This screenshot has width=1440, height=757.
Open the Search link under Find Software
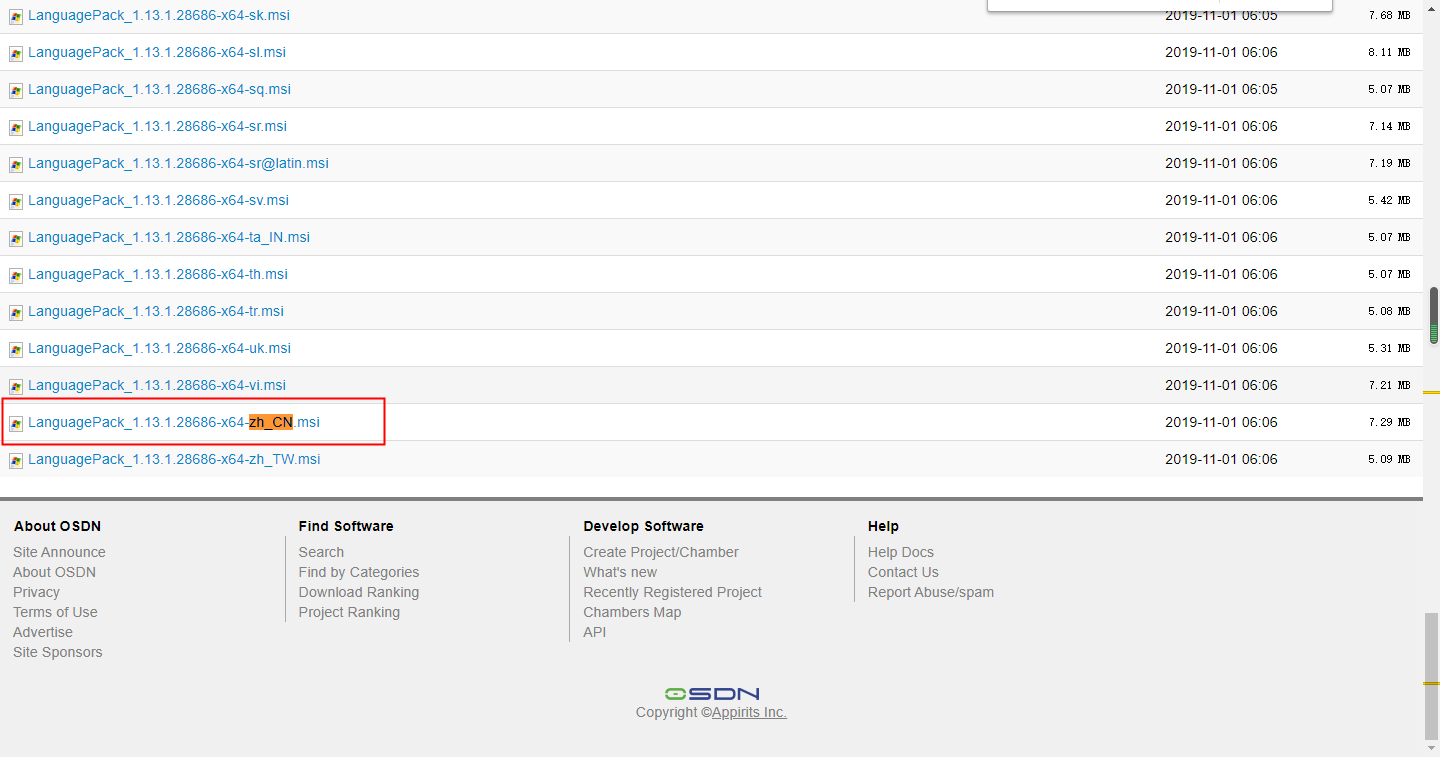point(321,552)
